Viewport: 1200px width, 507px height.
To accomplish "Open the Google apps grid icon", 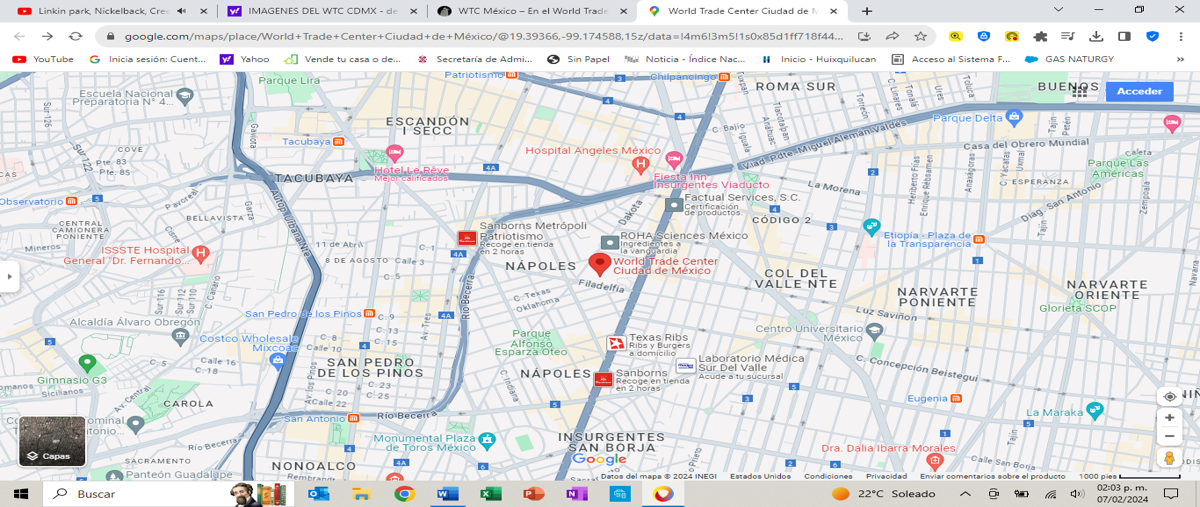I will pyautogui.click(x=1080, y=90).
